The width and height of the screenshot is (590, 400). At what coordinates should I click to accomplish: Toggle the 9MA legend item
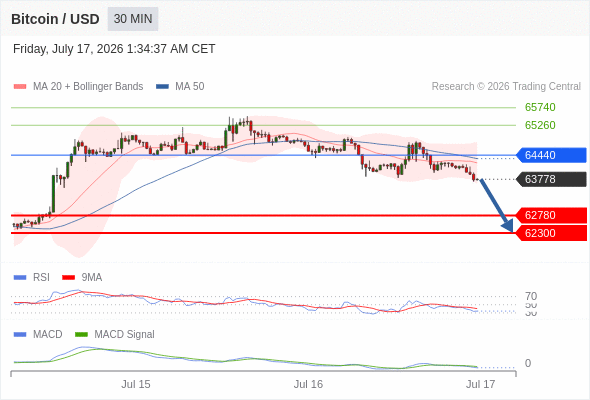point(82,277)
